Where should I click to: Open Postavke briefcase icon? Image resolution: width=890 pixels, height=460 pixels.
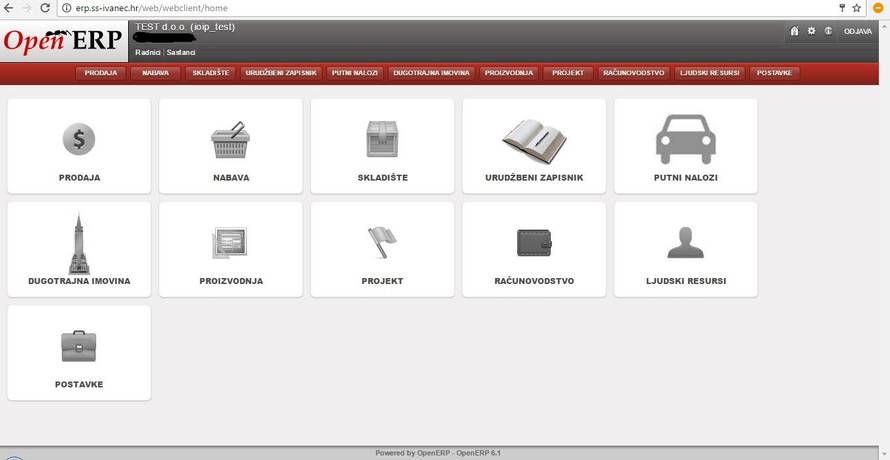click(79, 346)
